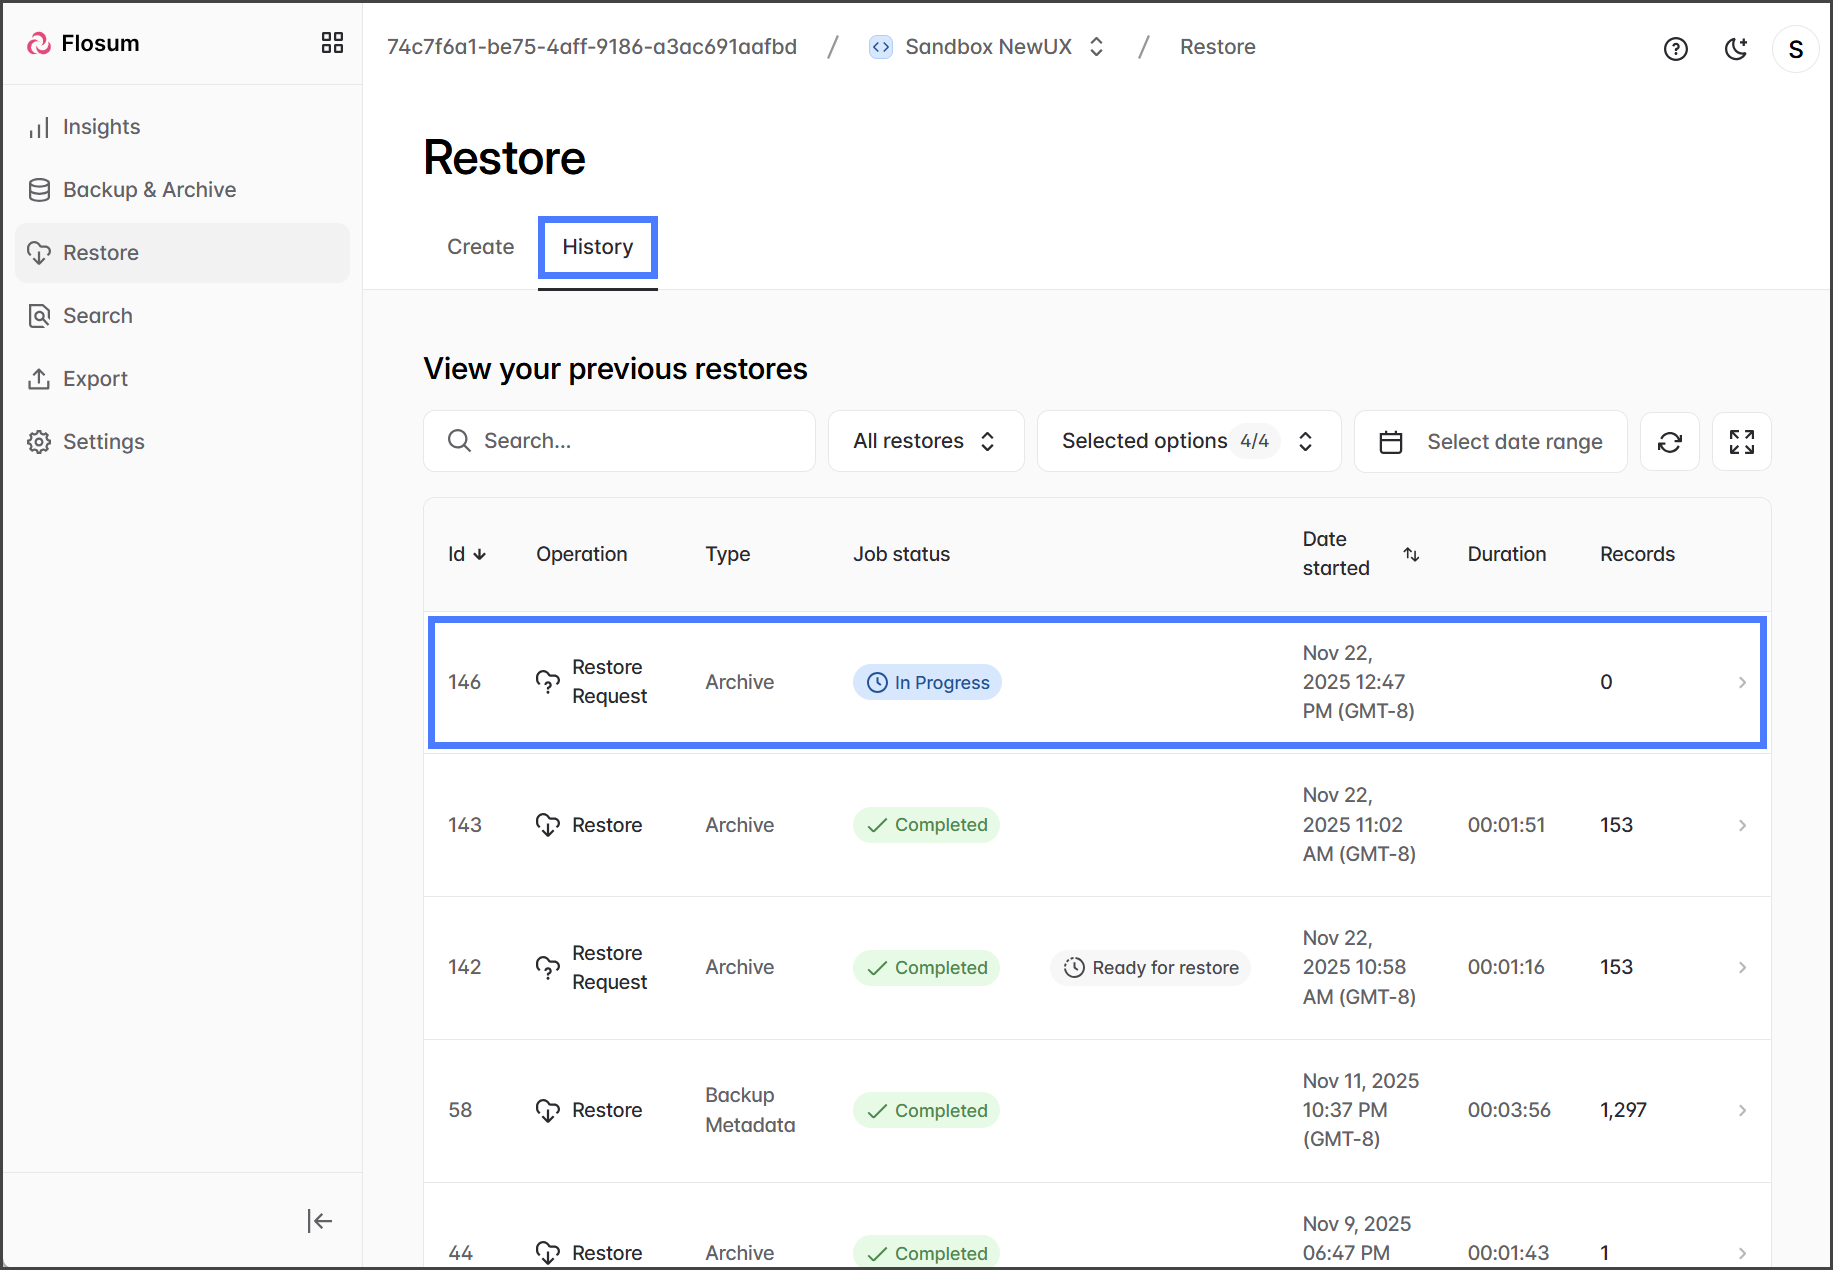Collapse the sidebar with arrow icon

(x=319, y=1220)
